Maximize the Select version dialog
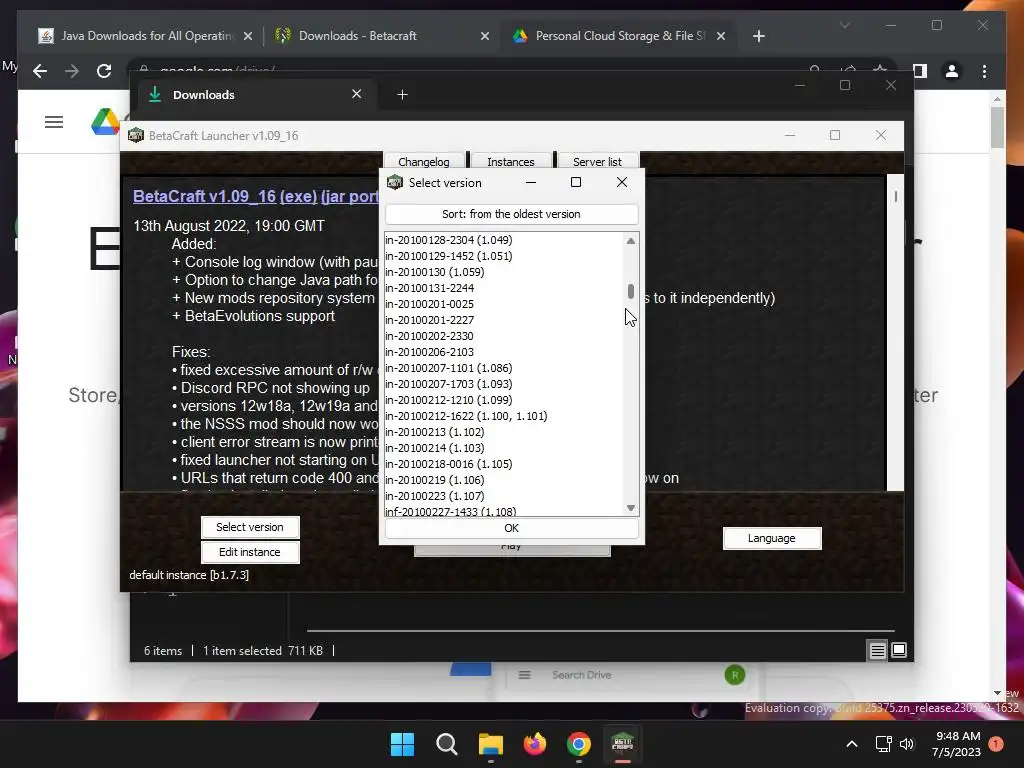1024x768 pixels. (x=576, y=182)
